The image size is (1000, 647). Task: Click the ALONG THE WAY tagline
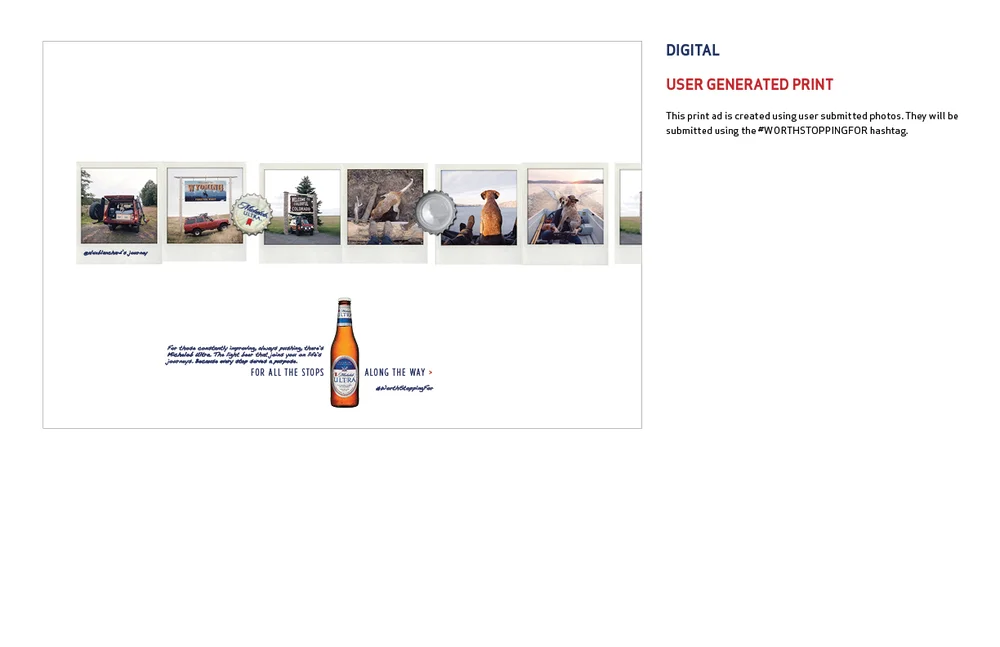point(395,372)
